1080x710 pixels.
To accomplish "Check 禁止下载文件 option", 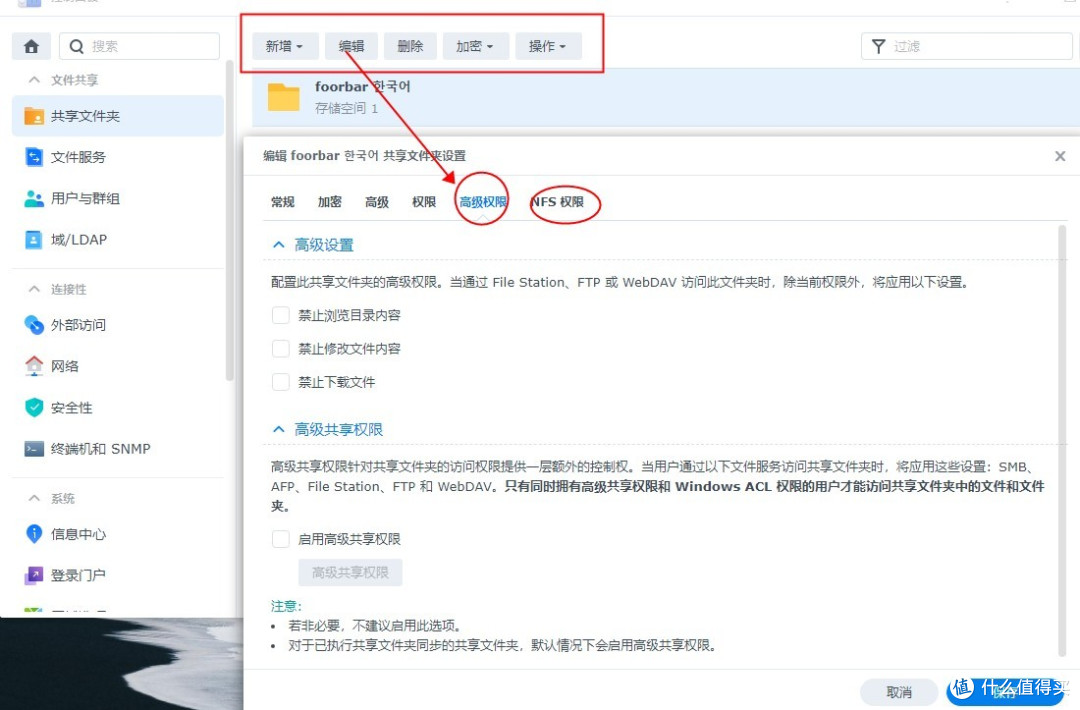I will (280, 381).
